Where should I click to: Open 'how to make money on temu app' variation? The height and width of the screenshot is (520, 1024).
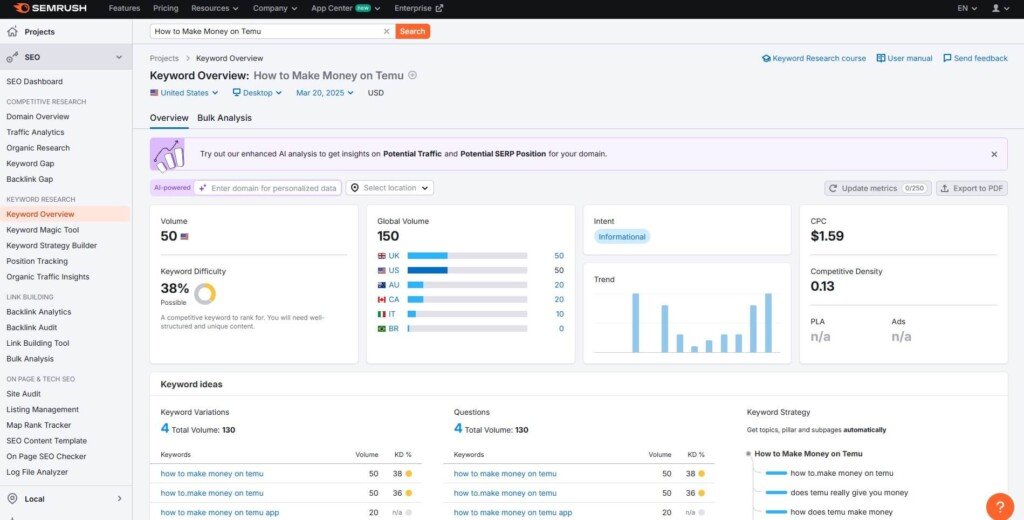[x=219, y=513]
